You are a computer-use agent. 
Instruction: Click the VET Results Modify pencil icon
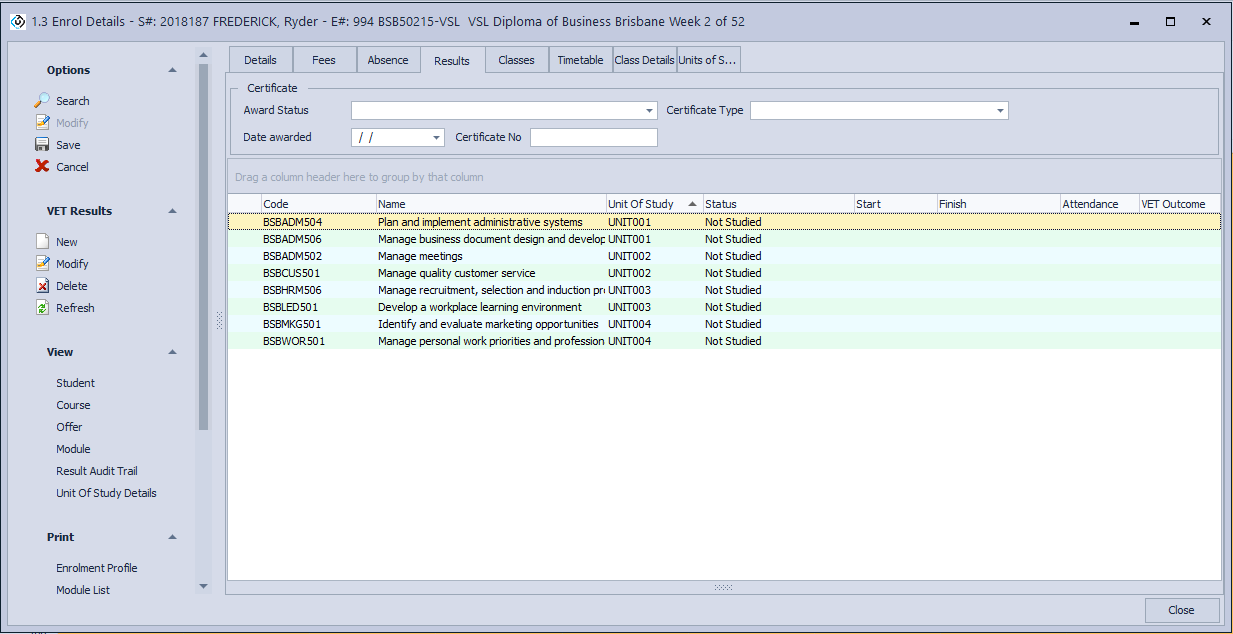click(x=42, y=264)
